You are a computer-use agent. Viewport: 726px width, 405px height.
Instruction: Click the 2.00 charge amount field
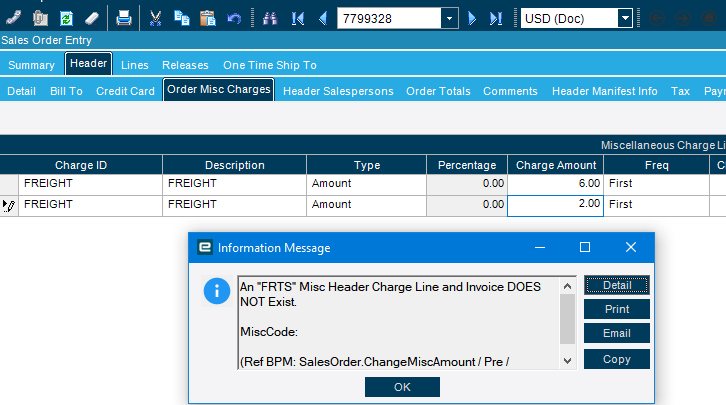pos(556,205)
